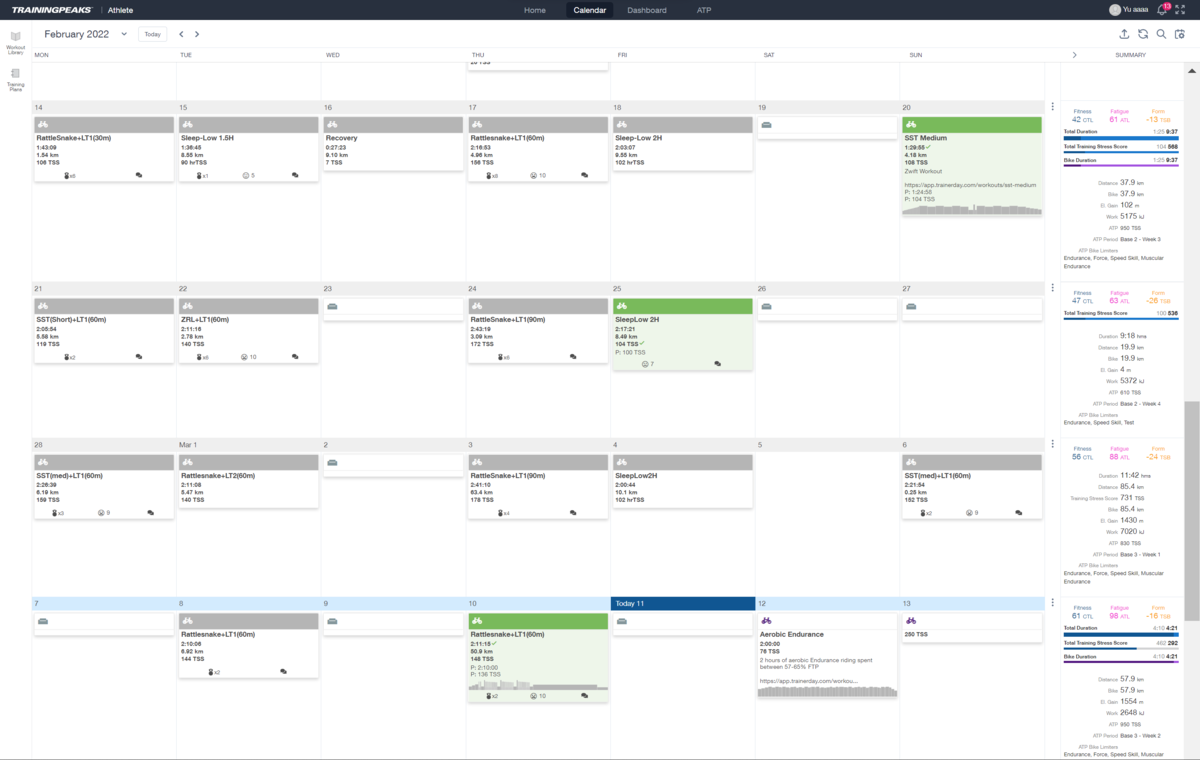Open the SST(Short)+LT1(60m) workout card
This screenshot has width=1200, height=760.
pos(103,330)
